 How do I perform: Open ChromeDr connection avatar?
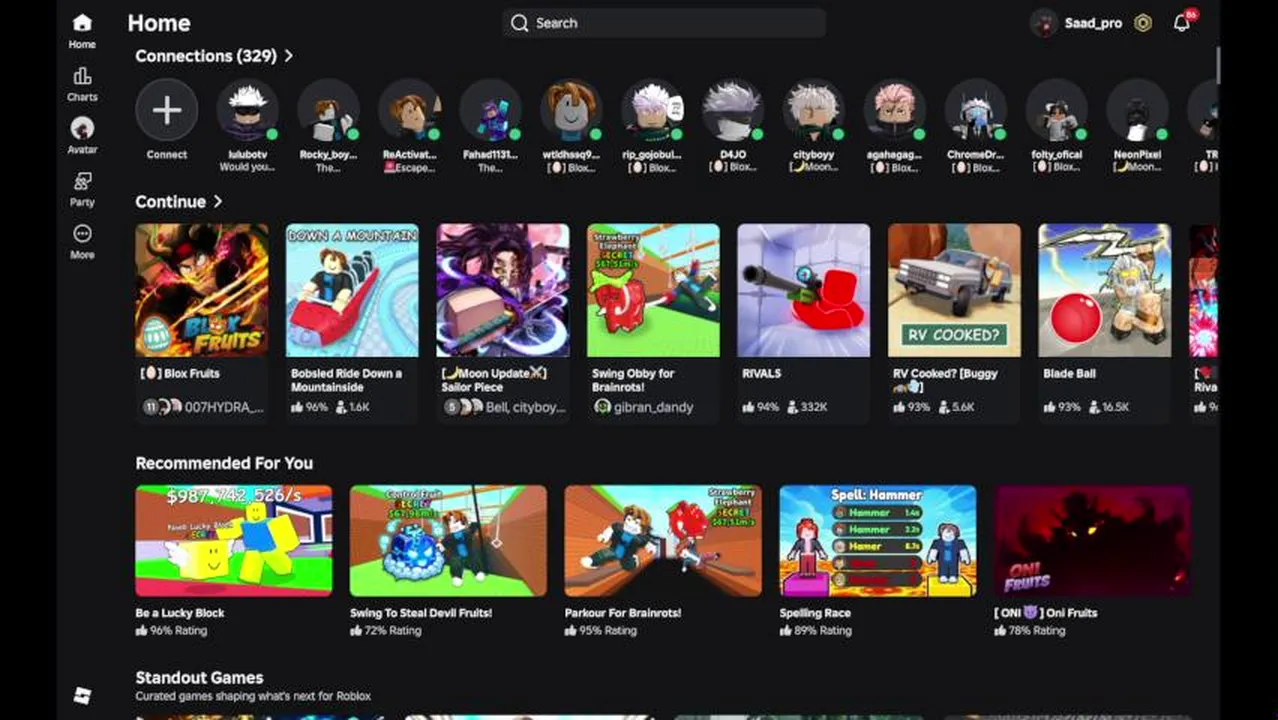tap(975, 110)
